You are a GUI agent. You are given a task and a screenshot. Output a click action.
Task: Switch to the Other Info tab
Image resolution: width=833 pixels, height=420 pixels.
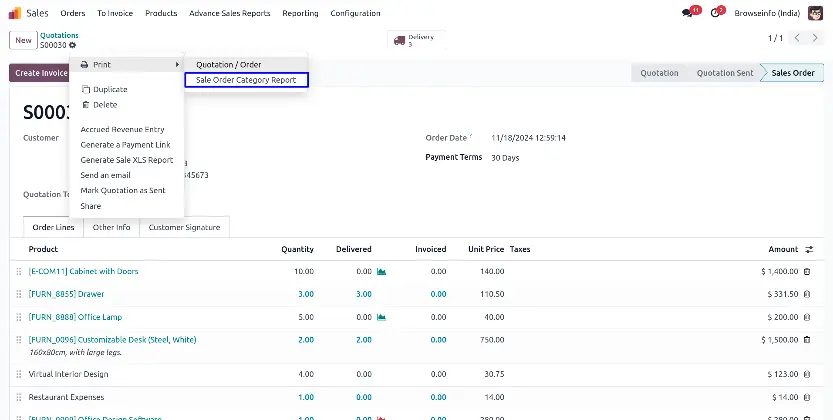click(111, 227)
